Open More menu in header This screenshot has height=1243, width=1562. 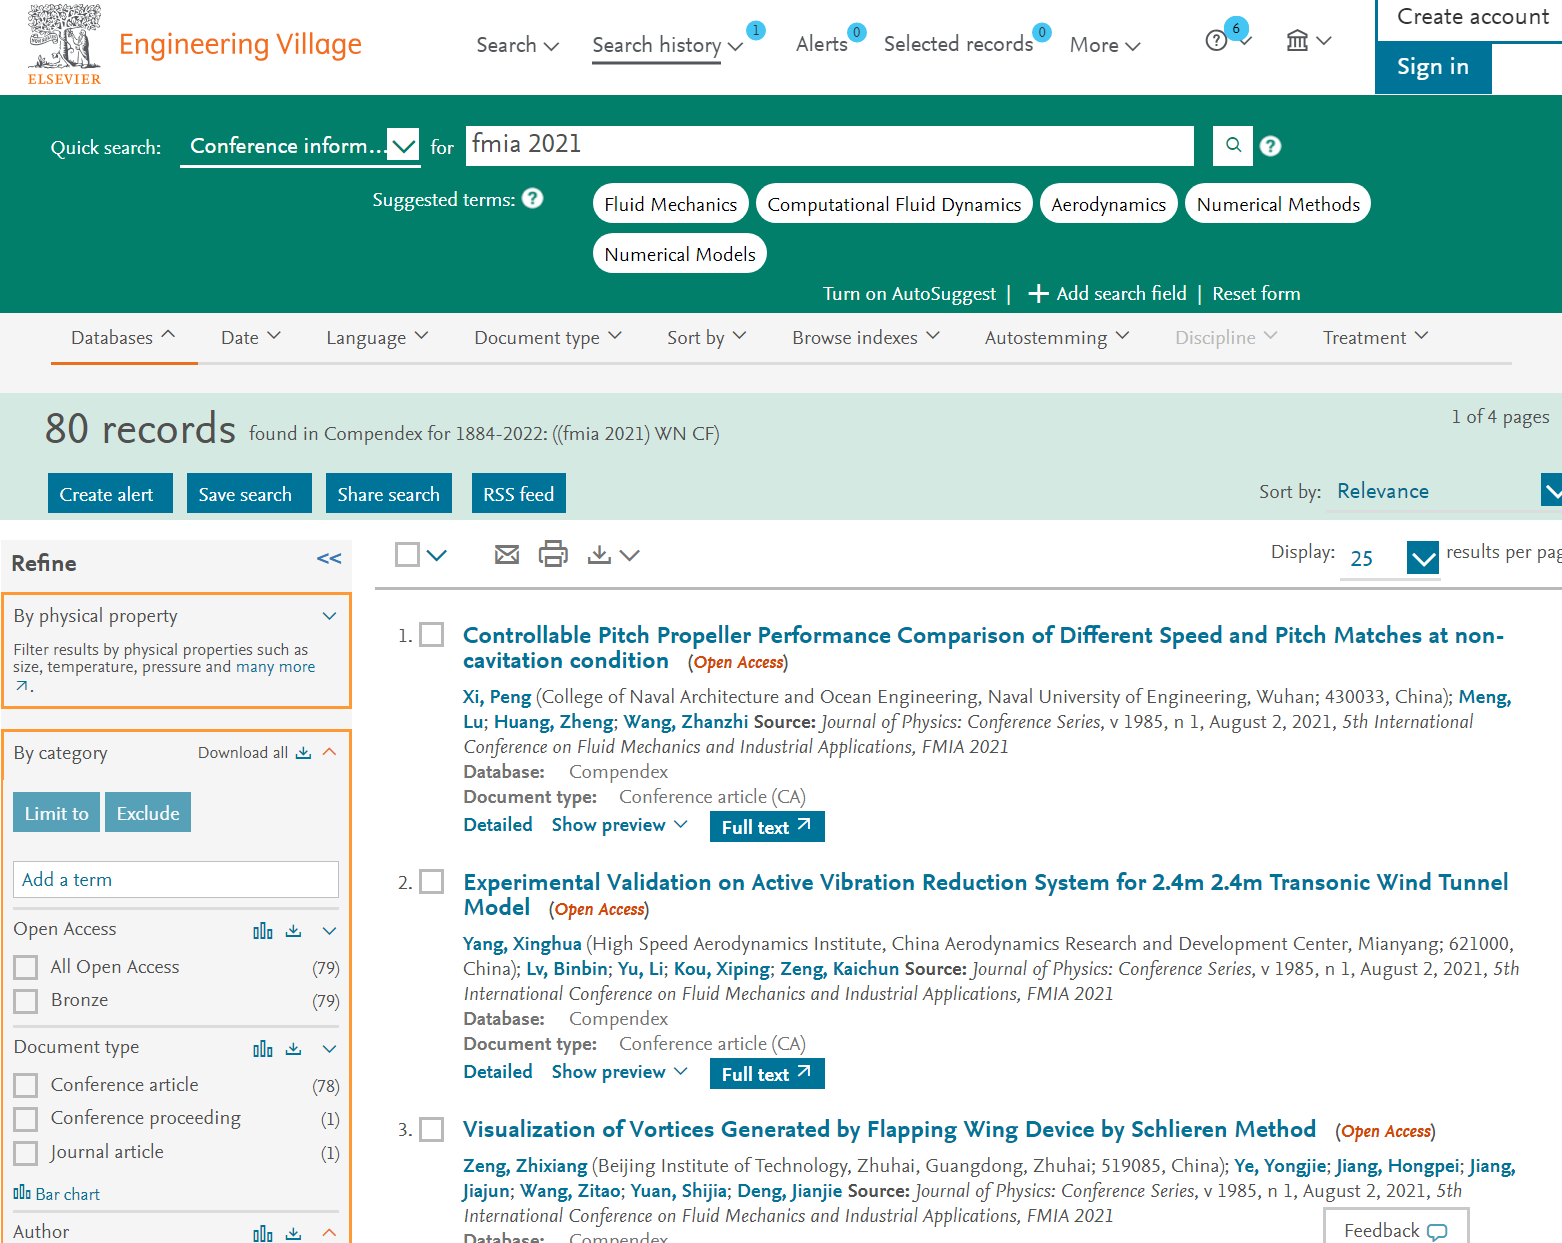coord(1104,45)
